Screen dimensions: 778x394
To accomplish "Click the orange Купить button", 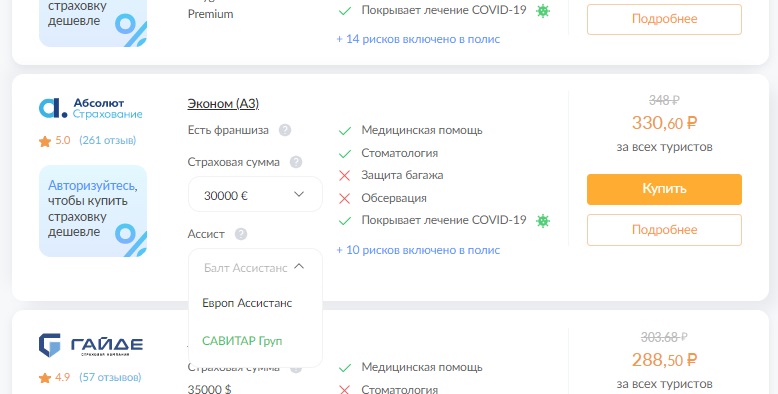I will click(x=664, y=189).
